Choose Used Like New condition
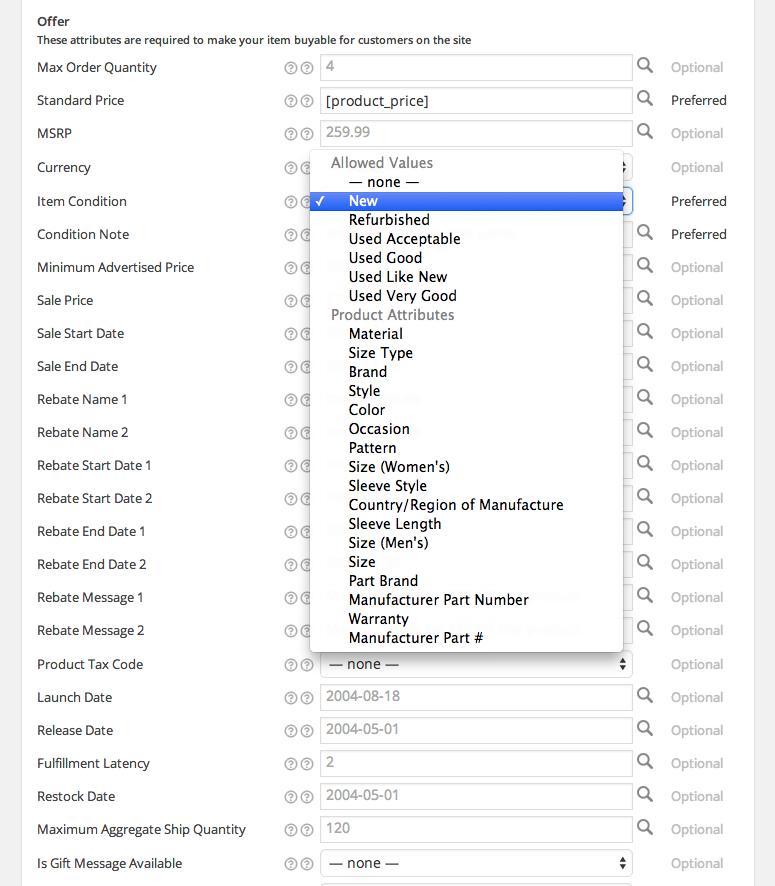The image size is (775, 886). coord(466,277)
